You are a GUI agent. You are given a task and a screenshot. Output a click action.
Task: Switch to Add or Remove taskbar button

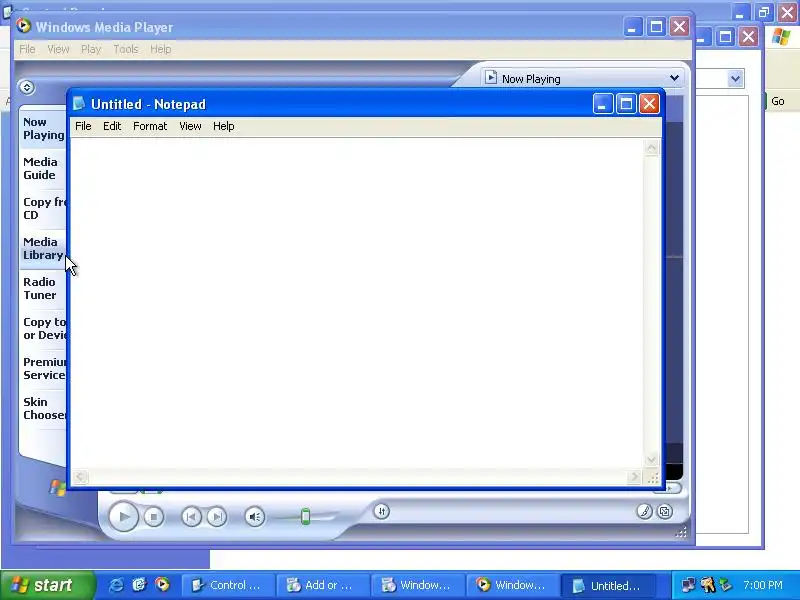(322, 585)
